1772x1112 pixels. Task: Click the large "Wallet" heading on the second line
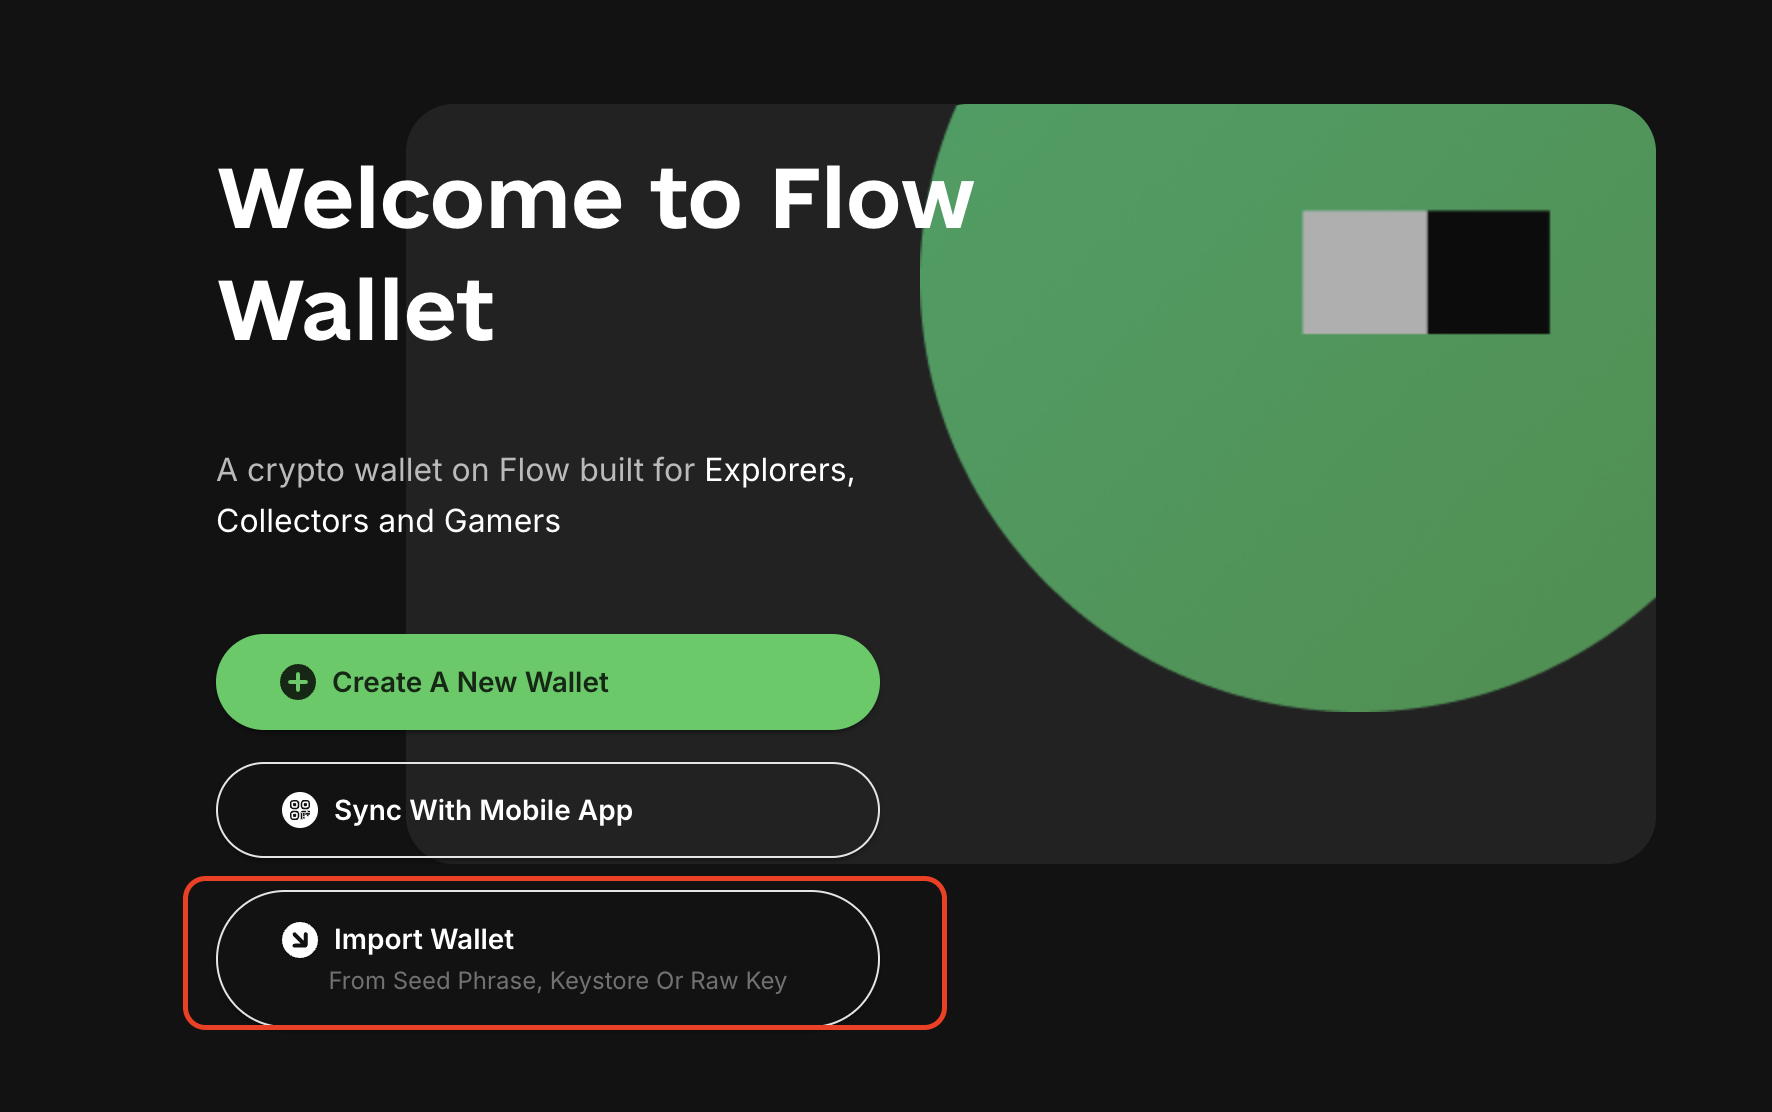[x=356, y=310]
